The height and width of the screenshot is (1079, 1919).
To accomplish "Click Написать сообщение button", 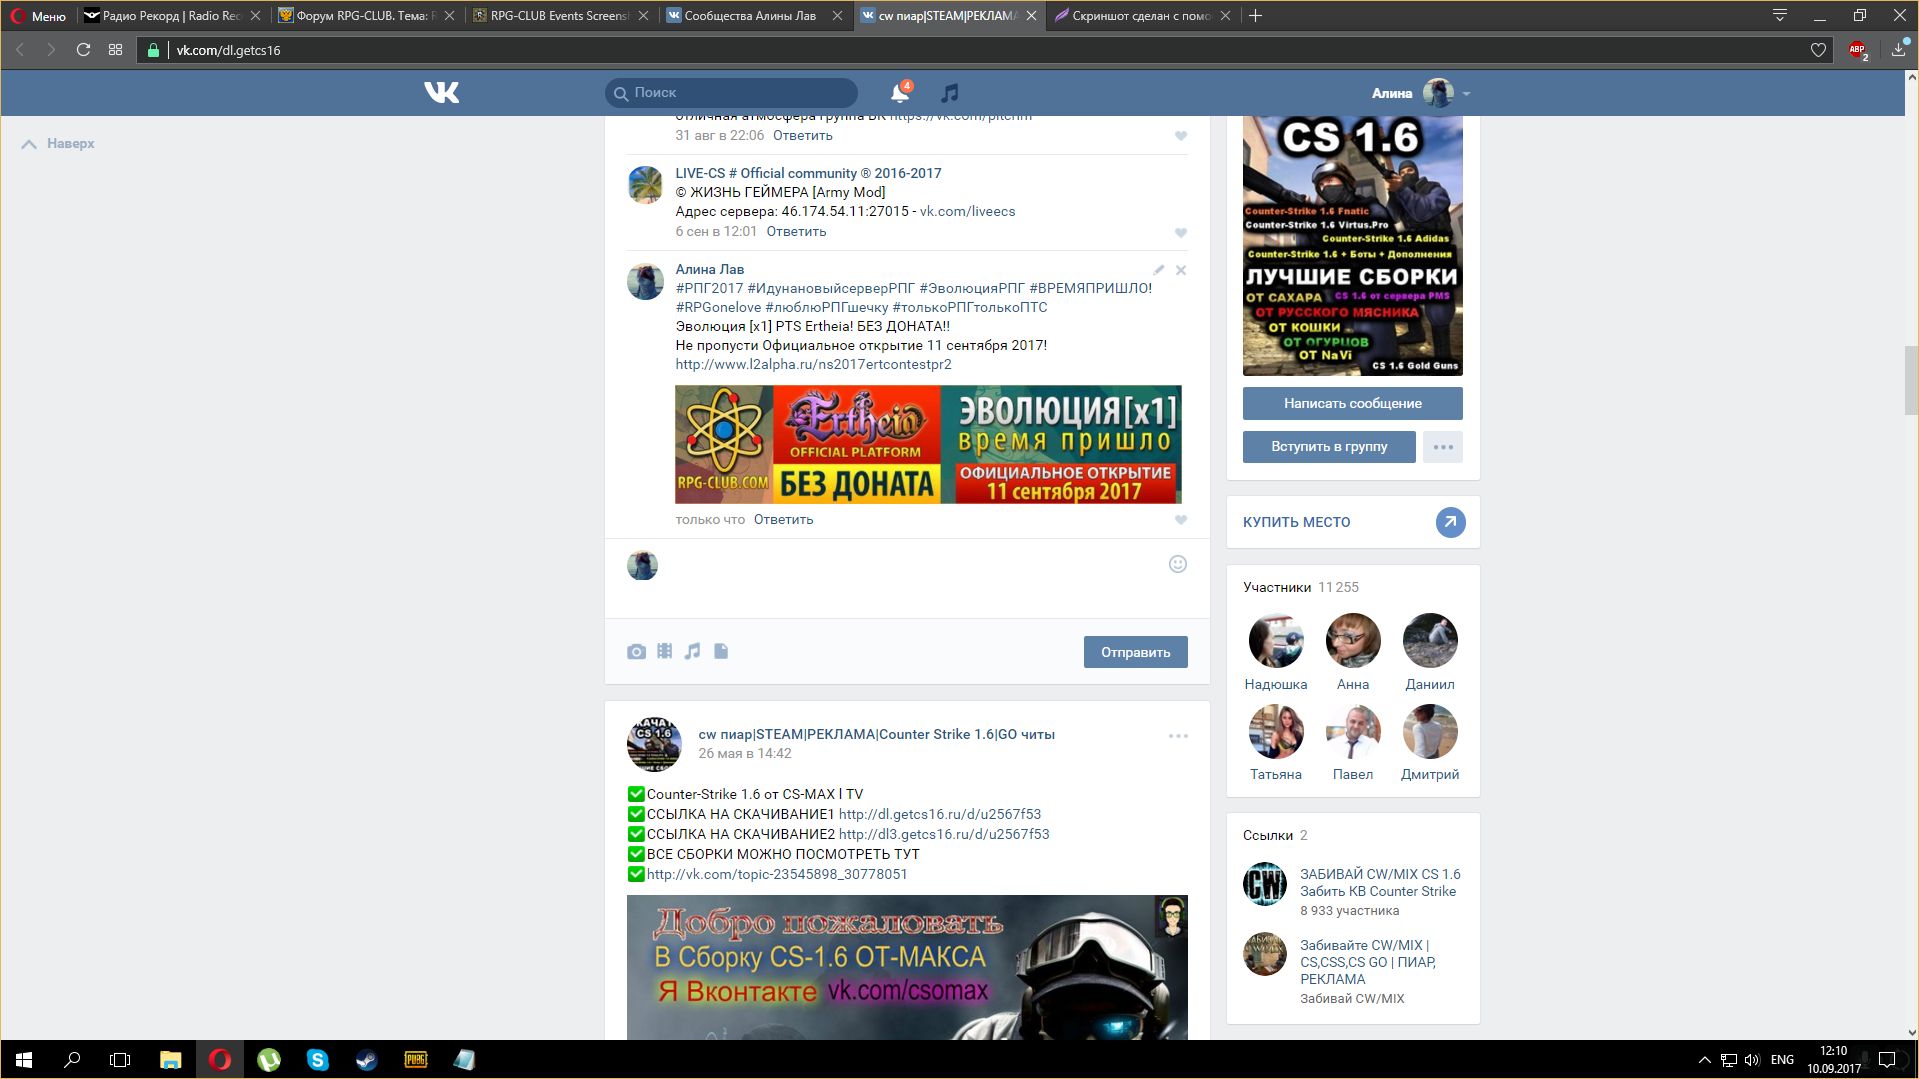I will click(x=1352, y=403).
